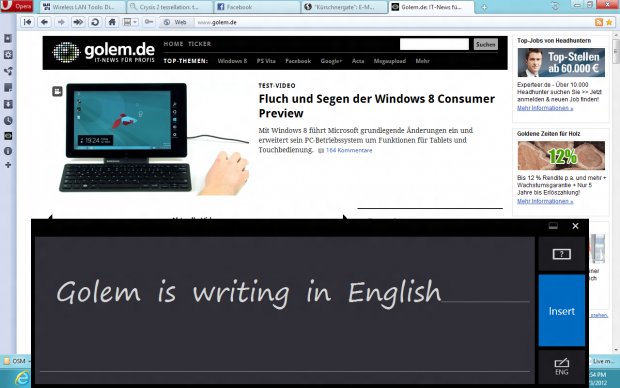Click the handwritten word English
This screenshot has height=388, width=620.
point(394,294)
